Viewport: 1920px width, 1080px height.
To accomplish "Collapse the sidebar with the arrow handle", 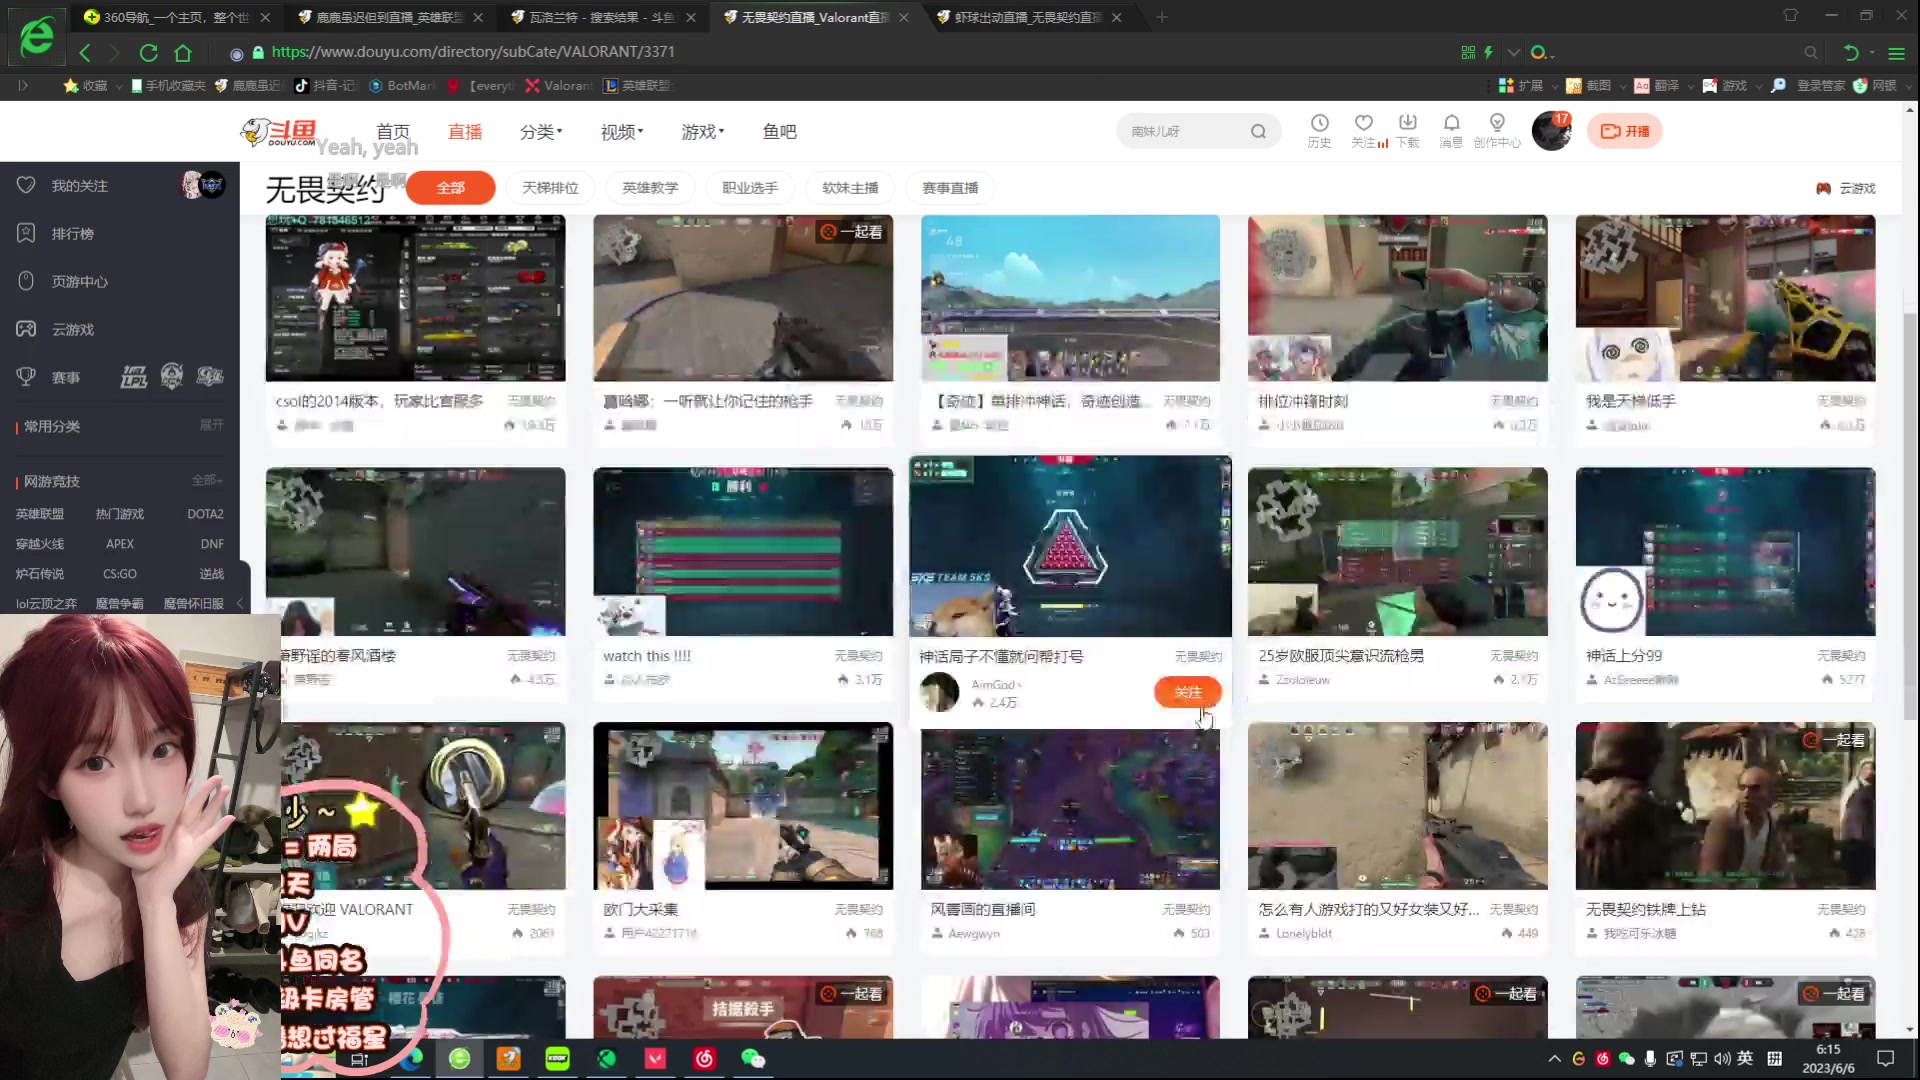I will 240,603.
